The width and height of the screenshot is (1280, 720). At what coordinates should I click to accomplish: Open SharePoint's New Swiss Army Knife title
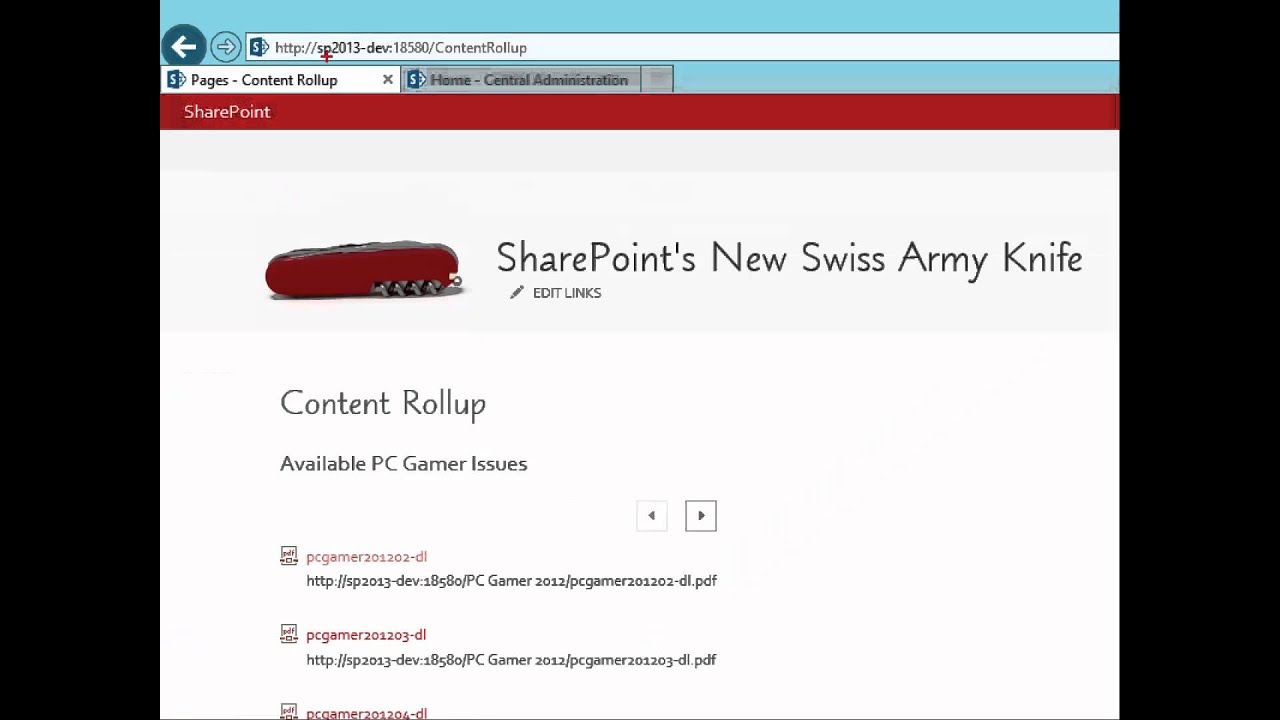[789, 258]
